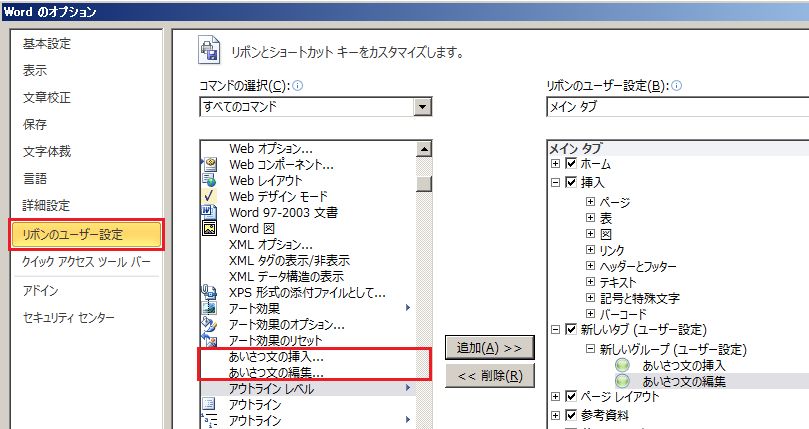Open the メイン タブ combo box
809x429 pixels.
677,107
